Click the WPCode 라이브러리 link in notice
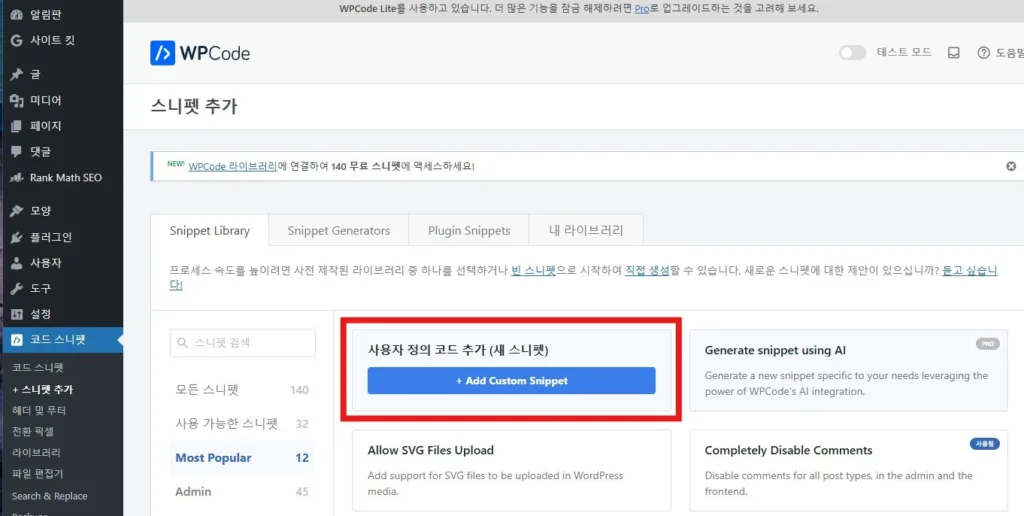1024x516 pixels. 232,166
